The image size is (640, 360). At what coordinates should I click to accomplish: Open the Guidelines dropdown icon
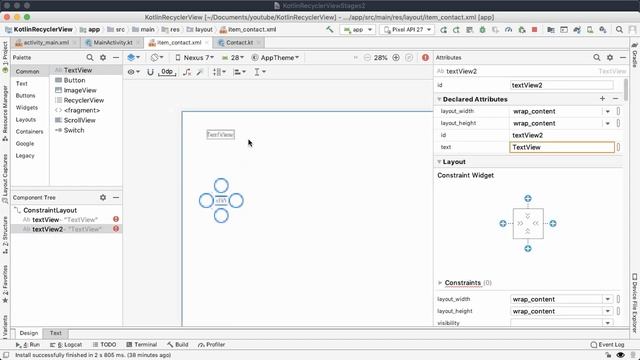260,72
